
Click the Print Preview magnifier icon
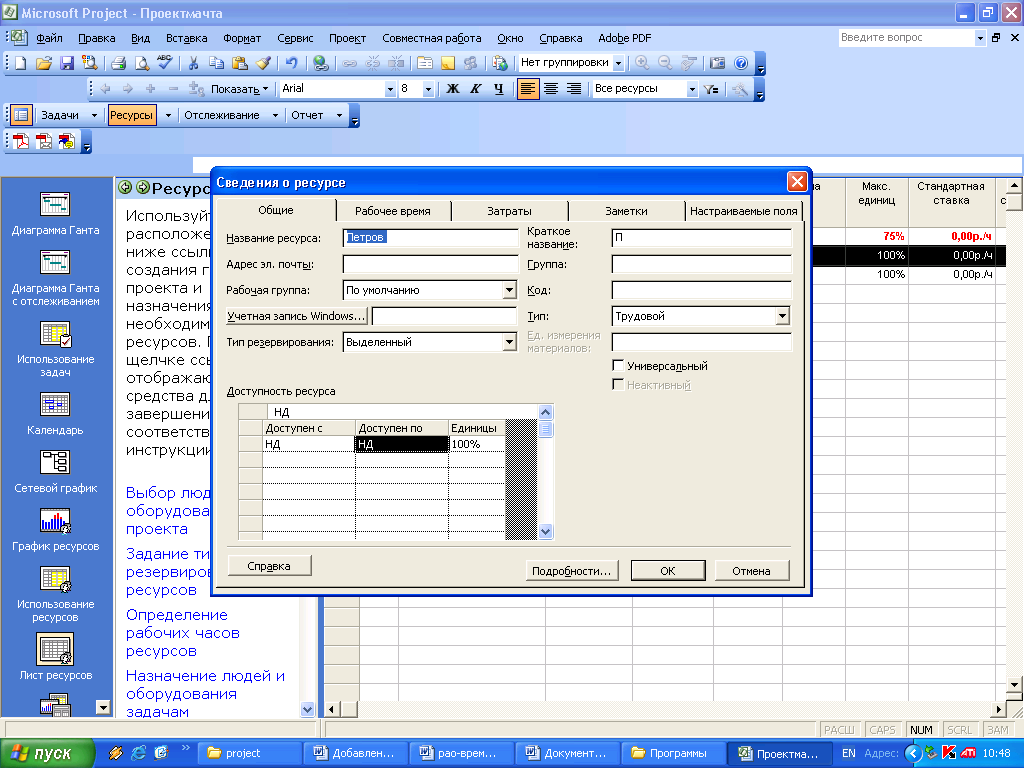[141, 63]
